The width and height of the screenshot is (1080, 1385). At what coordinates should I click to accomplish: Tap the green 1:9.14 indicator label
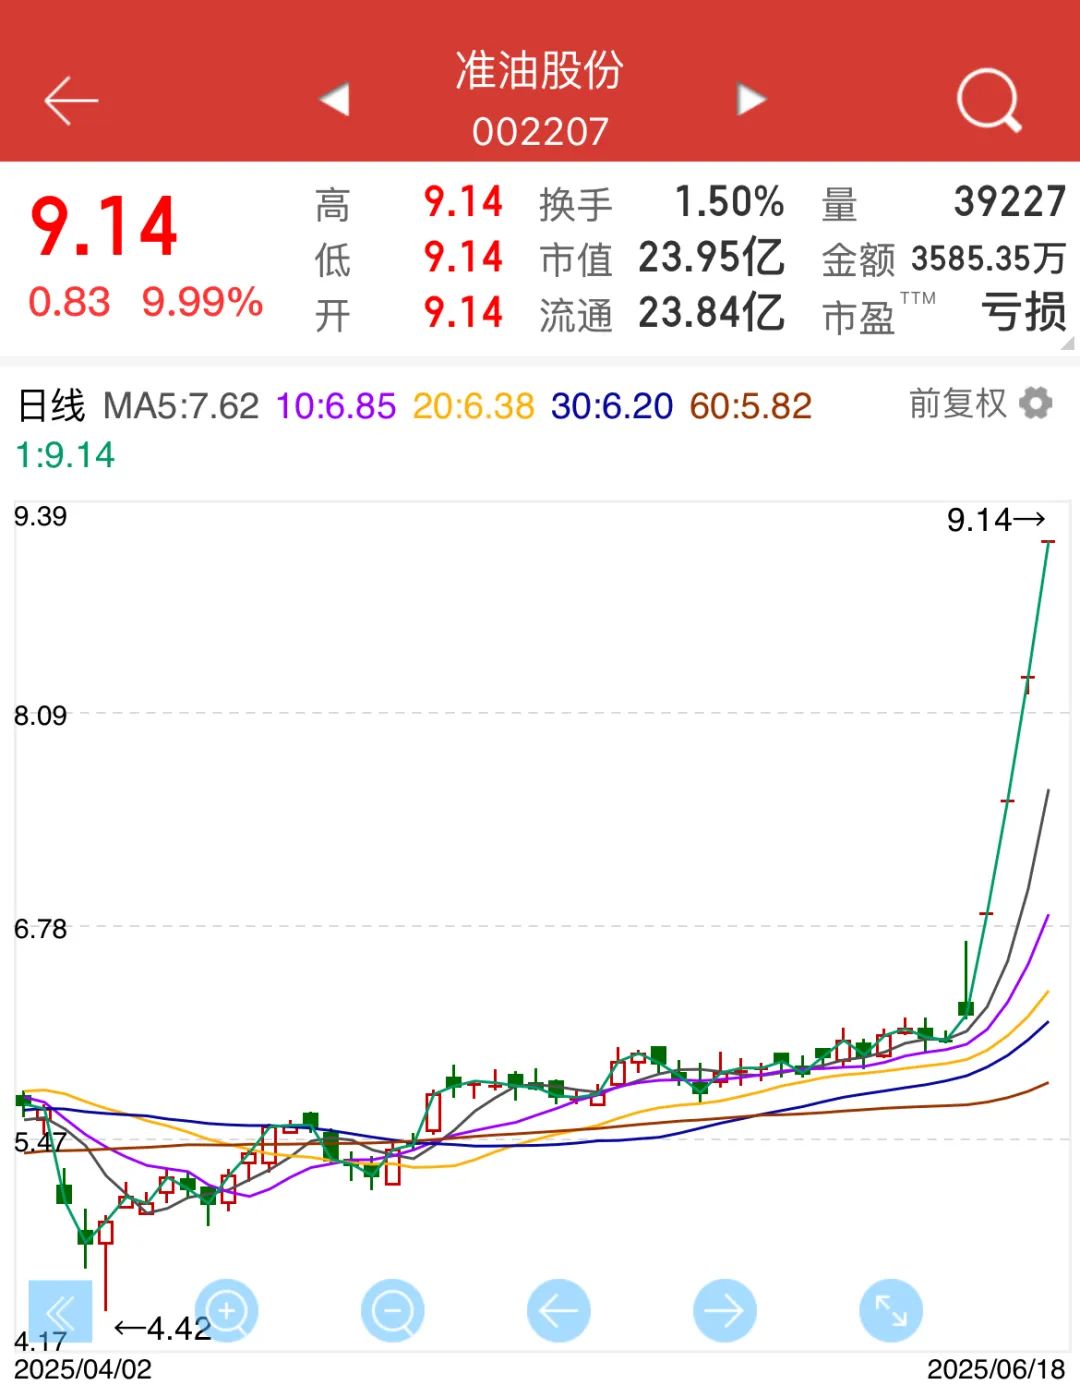click(66, 455)
